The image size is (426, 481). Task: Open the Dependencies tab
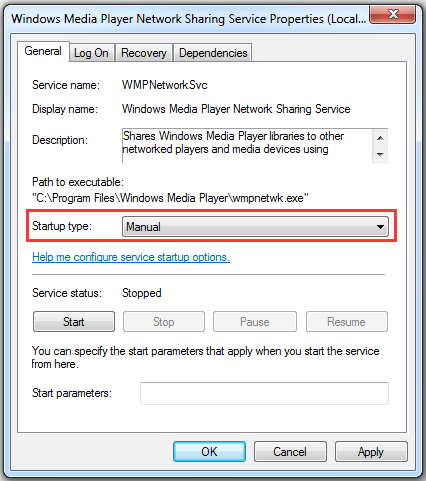[213, 53]
